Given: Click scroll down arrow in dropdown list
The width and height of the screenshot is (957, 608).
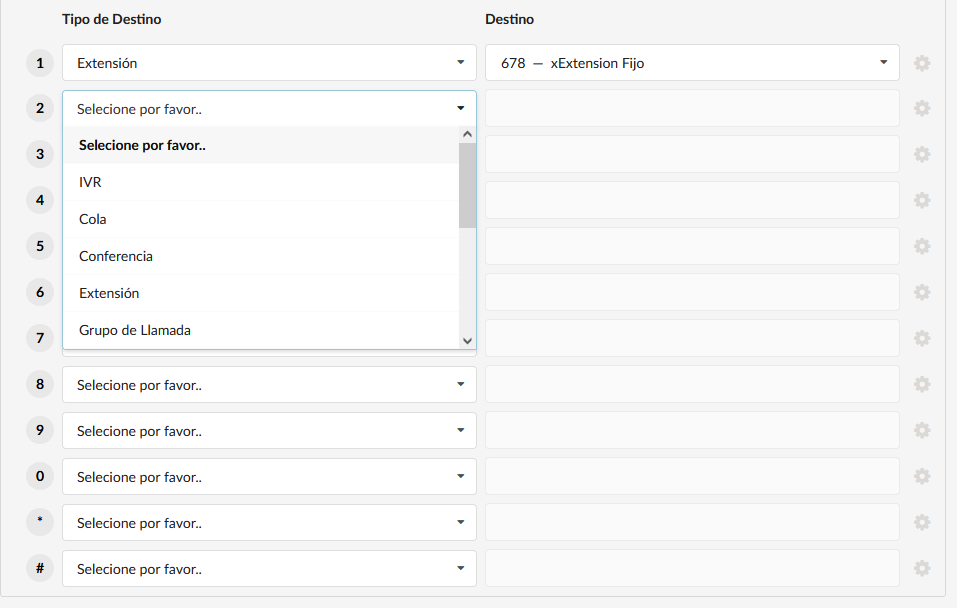Looking at the screenshot, I should tap(468, 341).
